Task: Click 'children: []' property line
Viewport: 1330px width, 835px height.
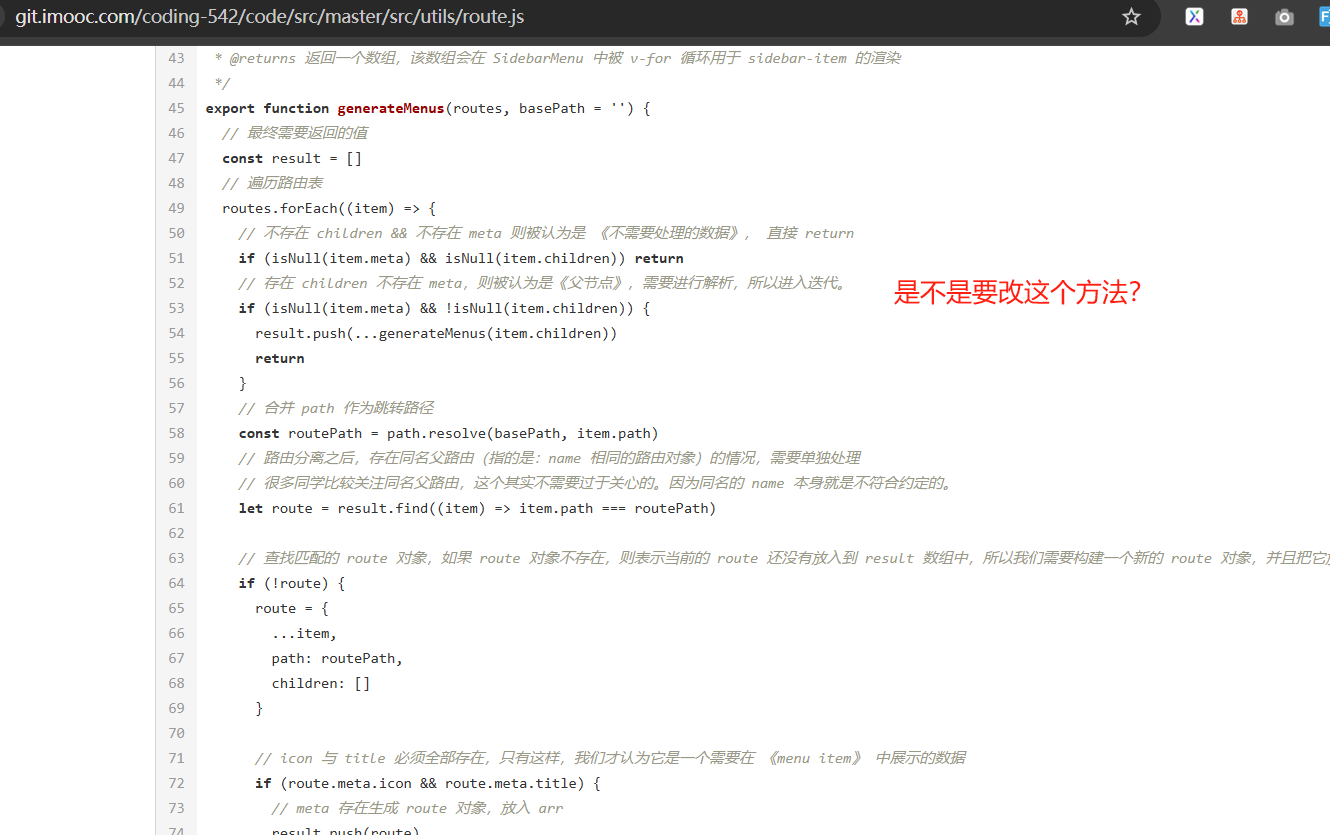Action: [321, 683]
